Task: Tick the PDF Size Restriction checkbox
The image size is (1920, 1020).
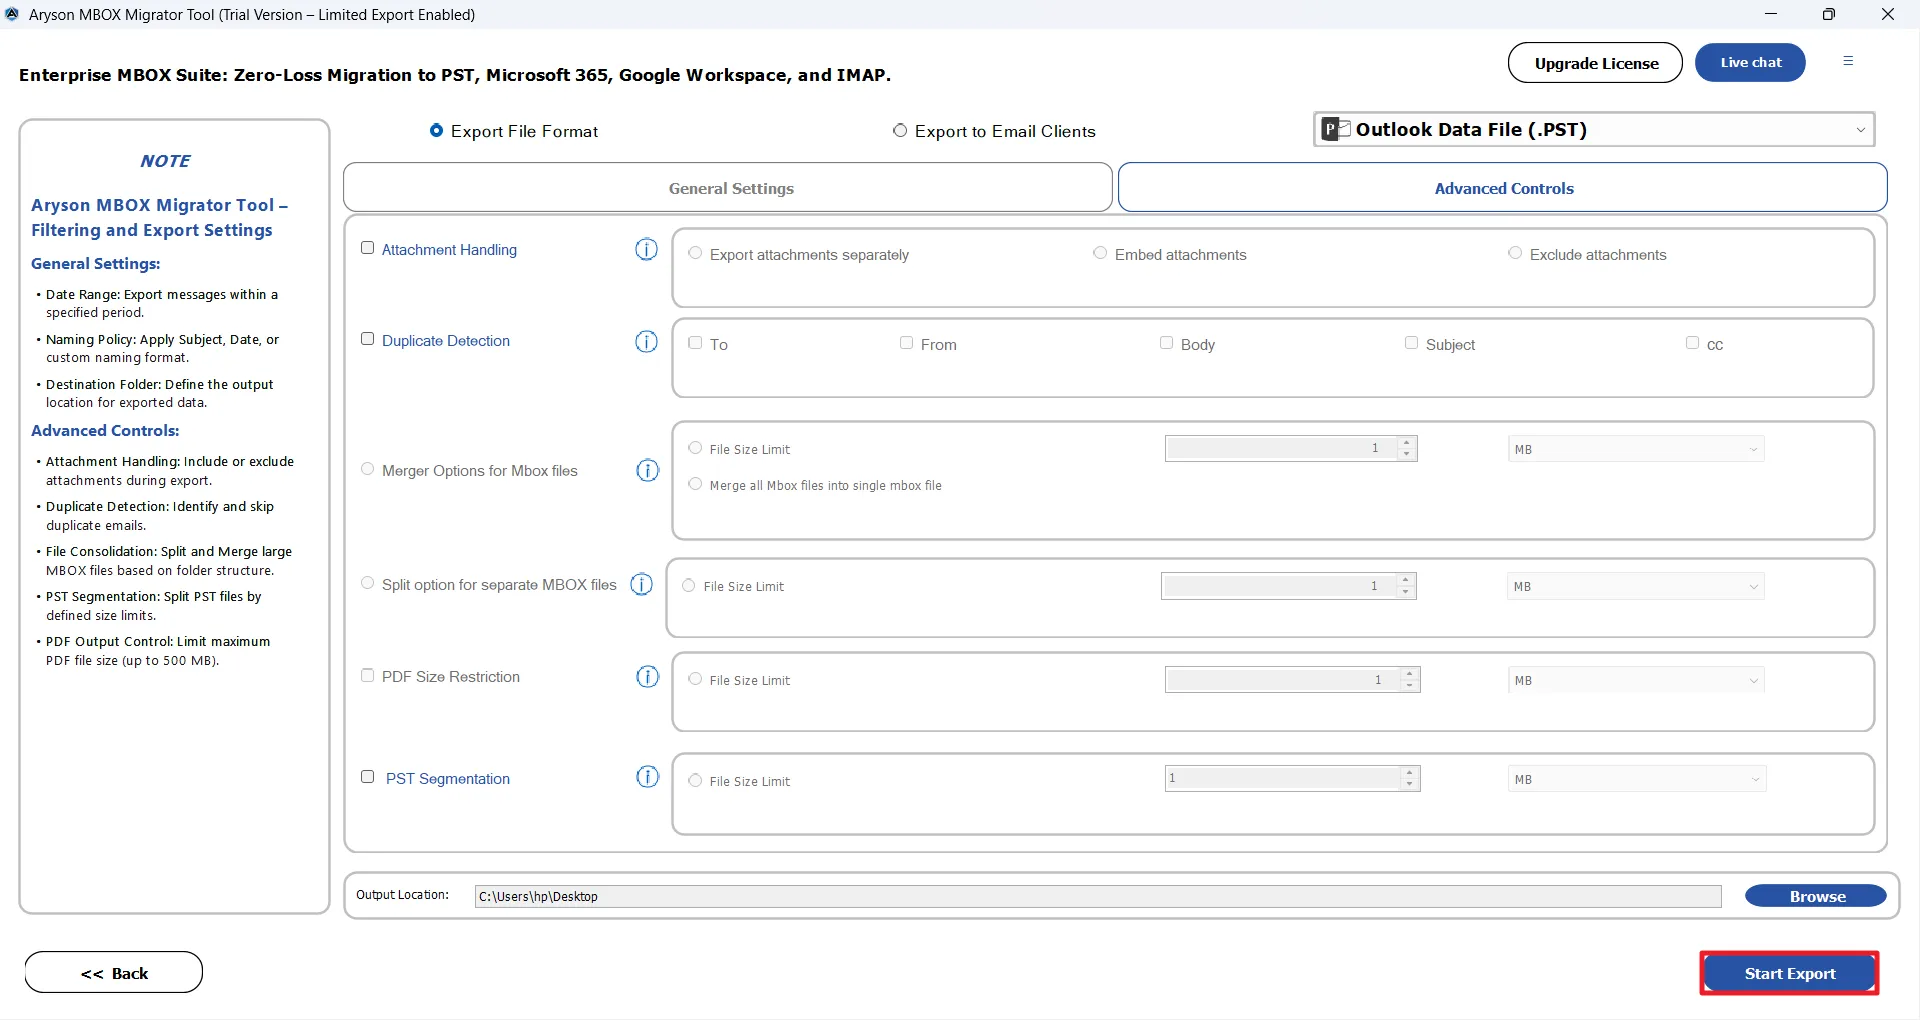Action: (x=367, y=675)
